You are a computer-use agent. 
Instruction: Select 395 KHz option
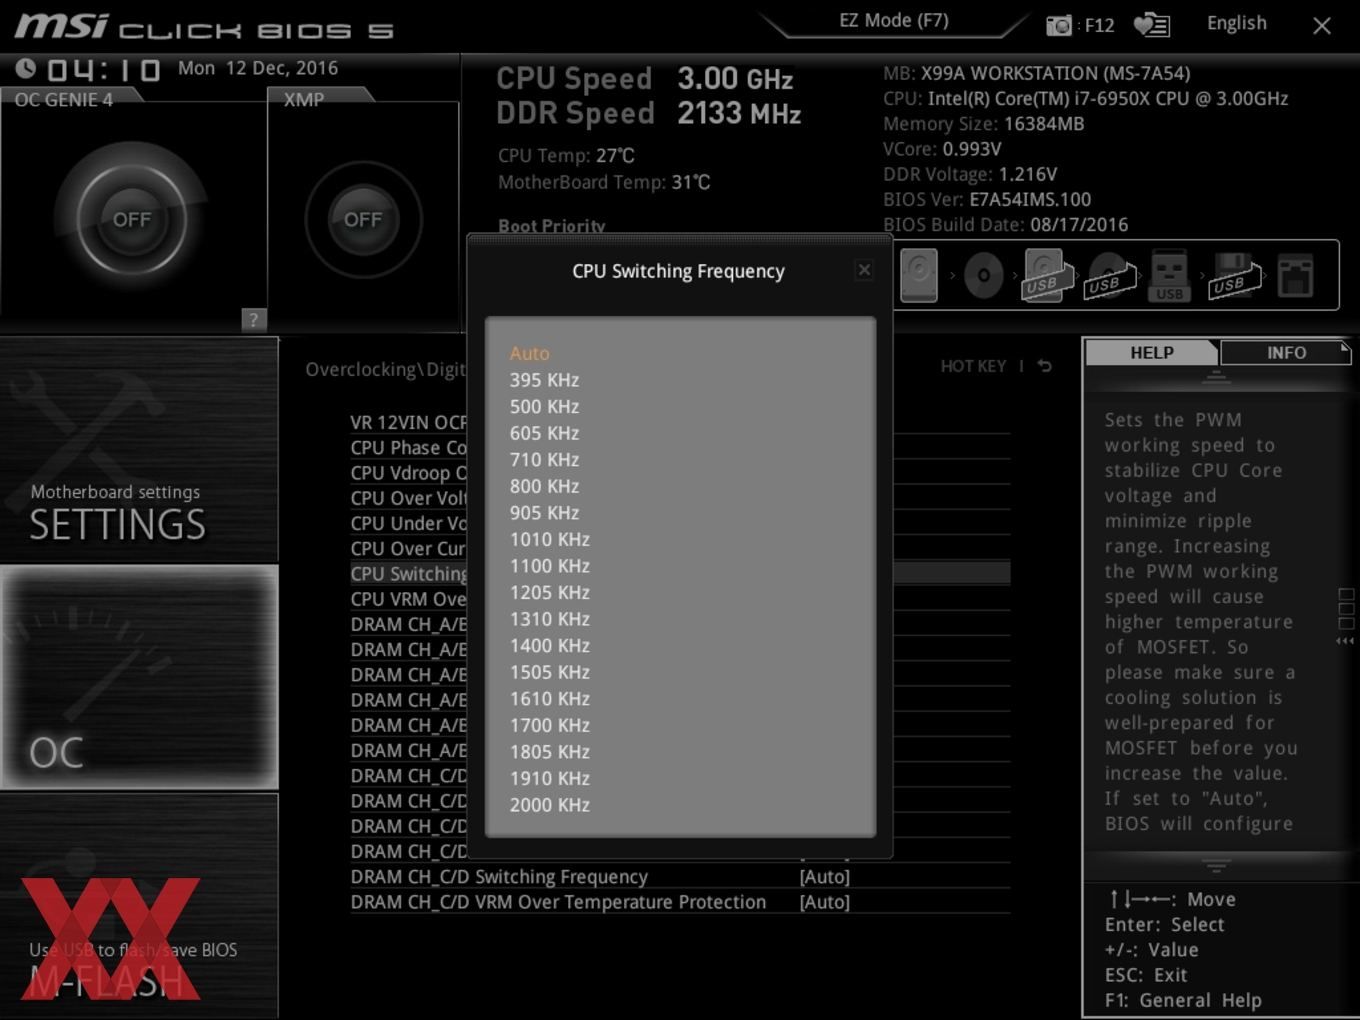tap(544, 380)
